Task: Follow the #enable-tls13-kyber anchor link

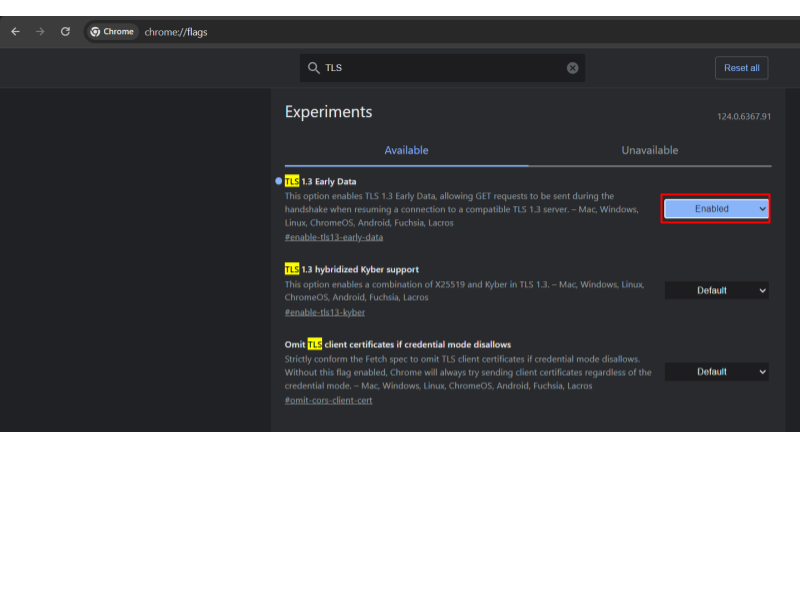Action: pyautogui.click(x=325, y=312)
